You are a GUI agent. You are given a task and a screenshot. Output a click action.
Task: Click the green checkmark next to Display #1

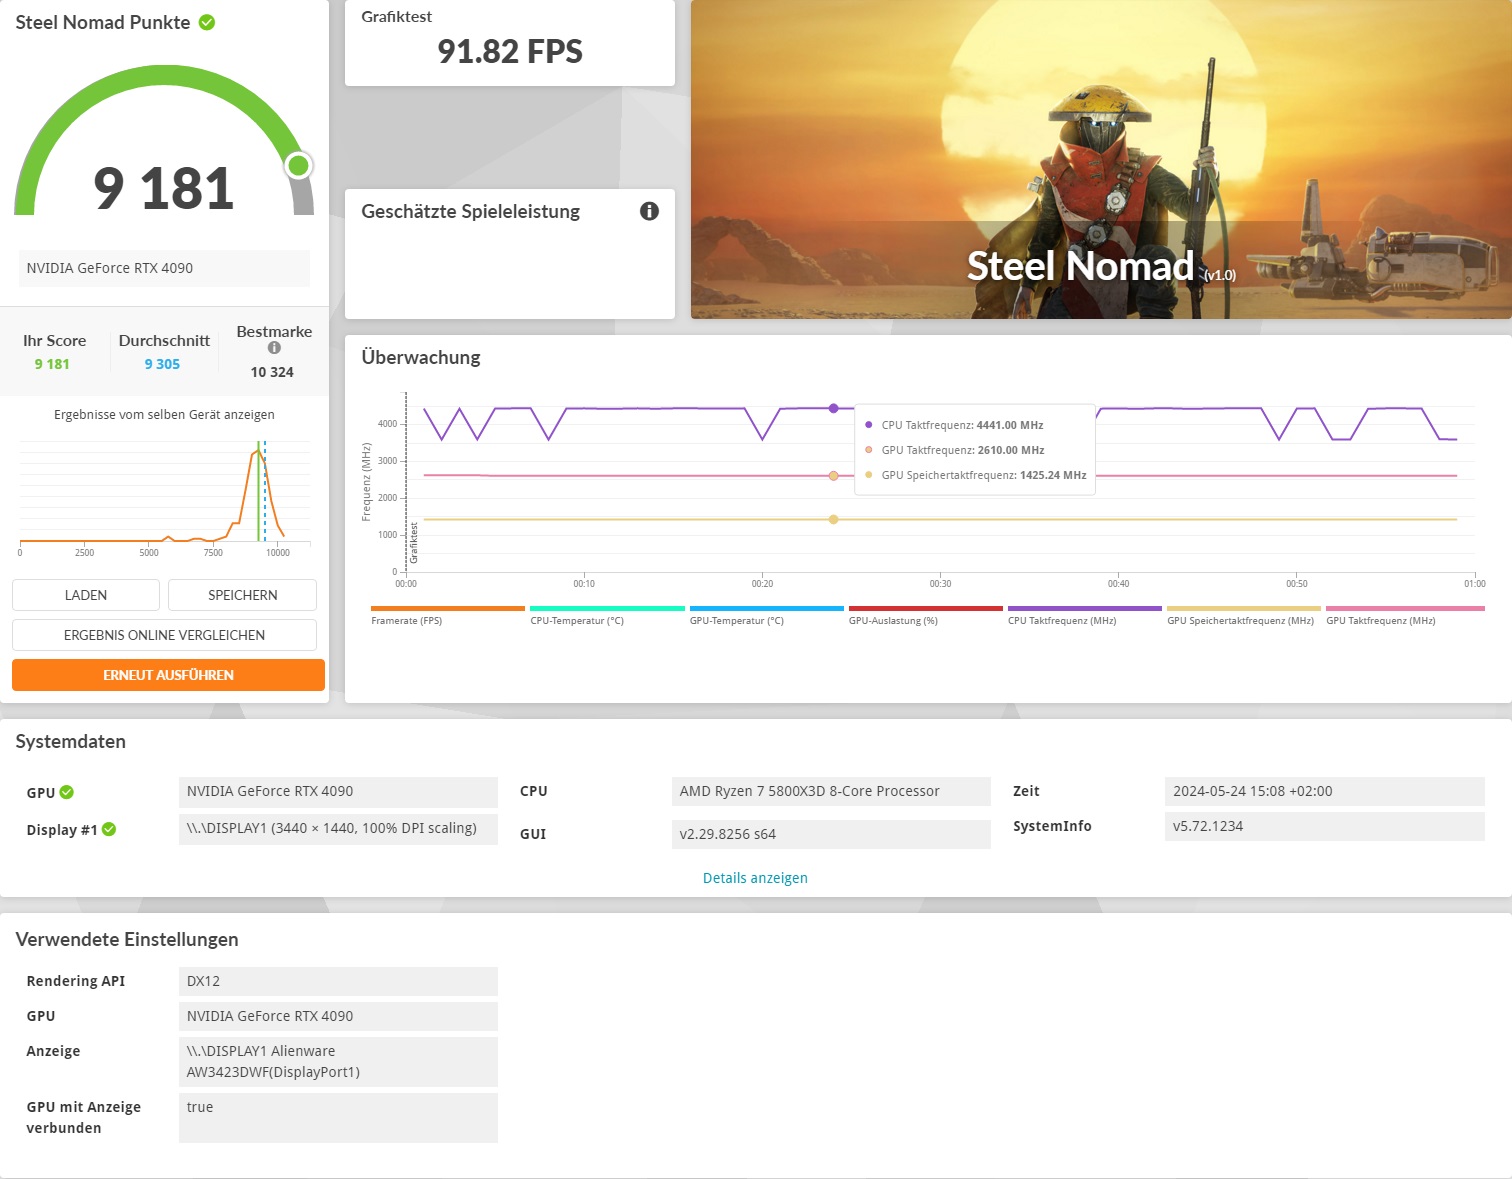(x=109, y=829)
